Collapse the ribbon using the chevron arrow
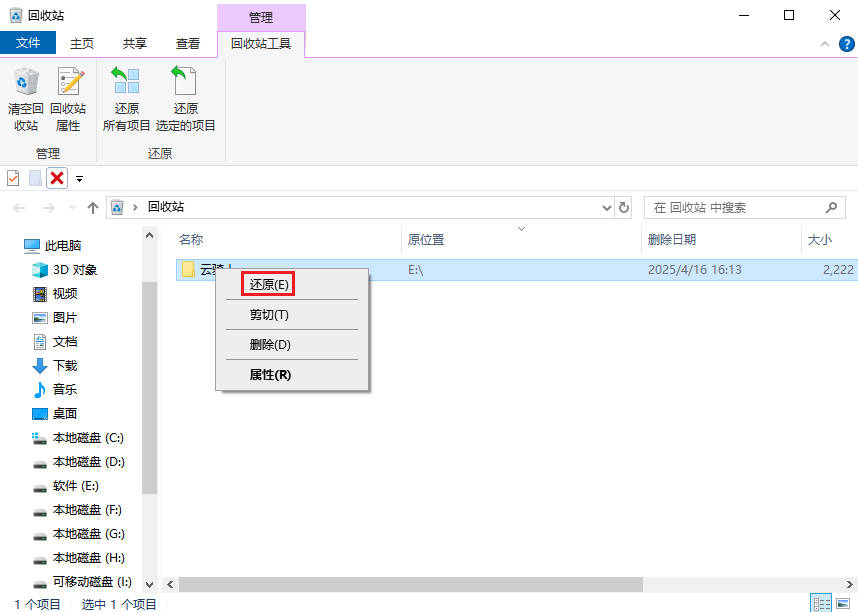 click(825, 44)
